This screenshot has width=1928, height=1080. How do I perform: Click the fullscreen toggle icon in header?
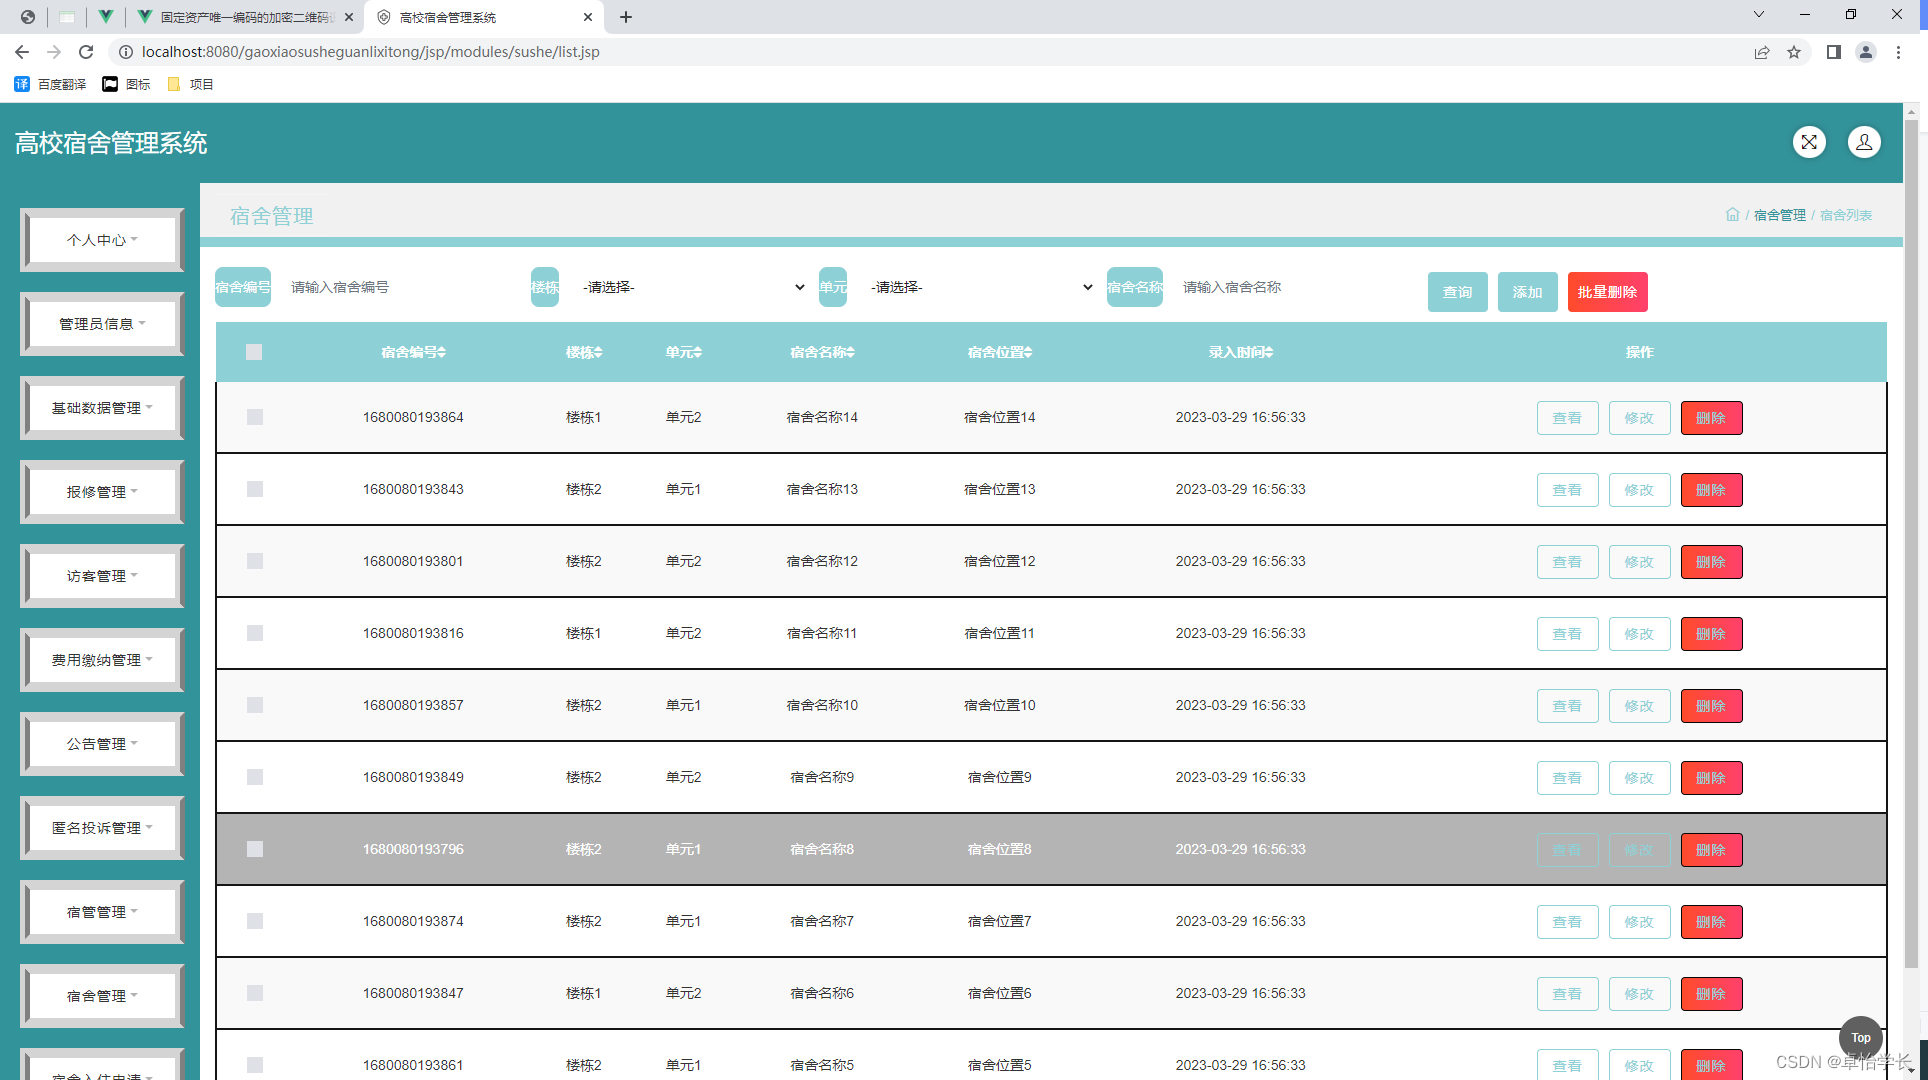pyautogui.click(x=1809, y=142)
